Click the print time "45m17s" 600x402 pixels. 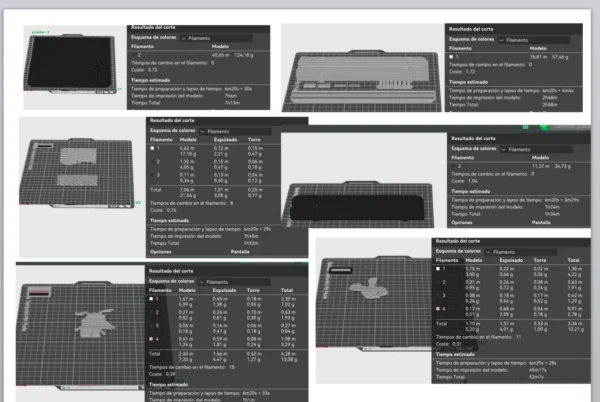538,370
